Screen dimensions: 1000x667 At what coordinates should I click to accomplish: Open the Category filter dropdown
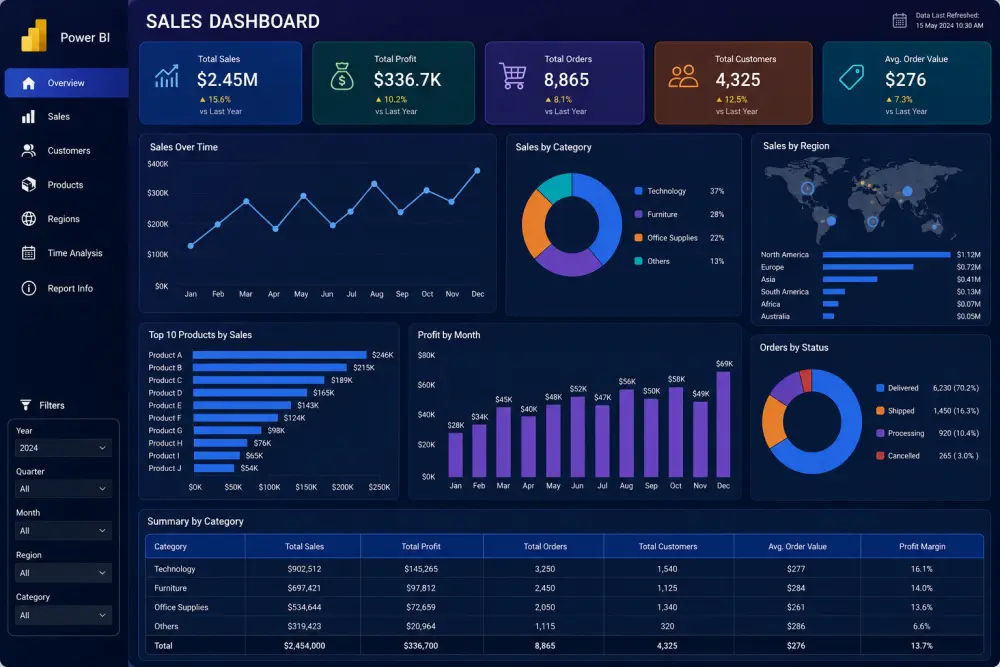63,615
